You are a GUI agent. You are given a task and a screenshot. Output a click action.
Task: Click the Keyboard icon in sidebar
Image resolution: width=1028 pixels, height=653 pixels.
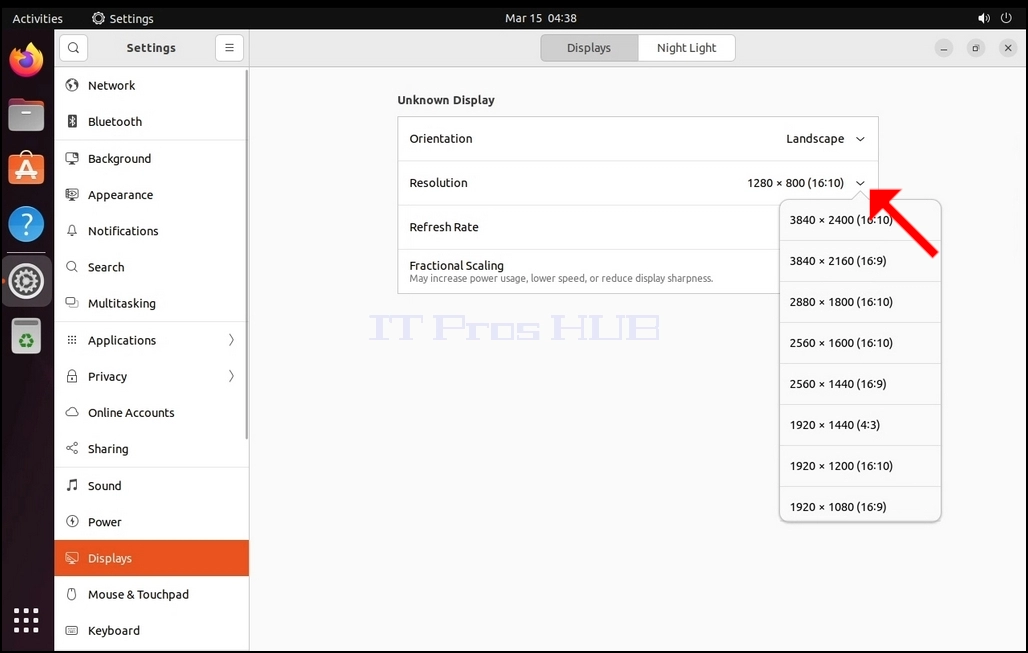(72, 630)
